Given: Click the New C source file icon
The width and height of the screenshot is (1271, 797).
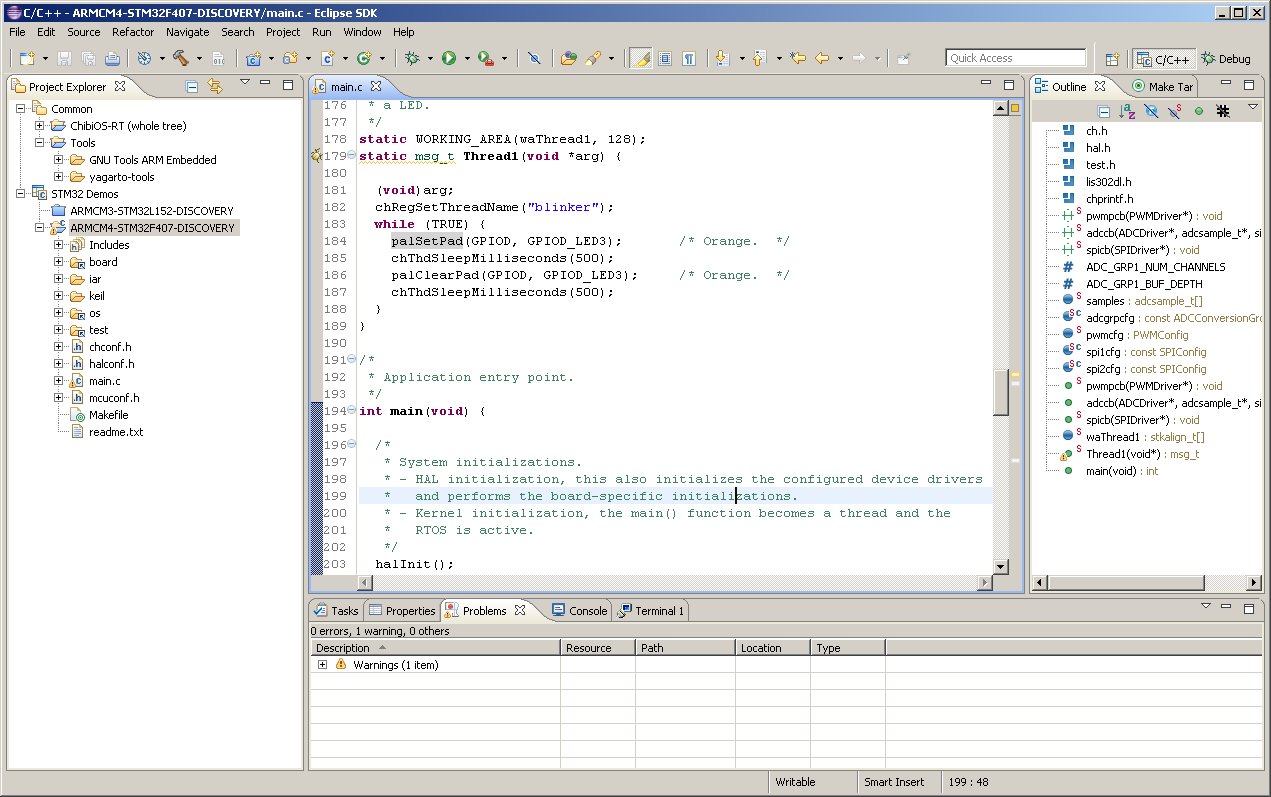Looking at the screenshot, I should (327, 58).
